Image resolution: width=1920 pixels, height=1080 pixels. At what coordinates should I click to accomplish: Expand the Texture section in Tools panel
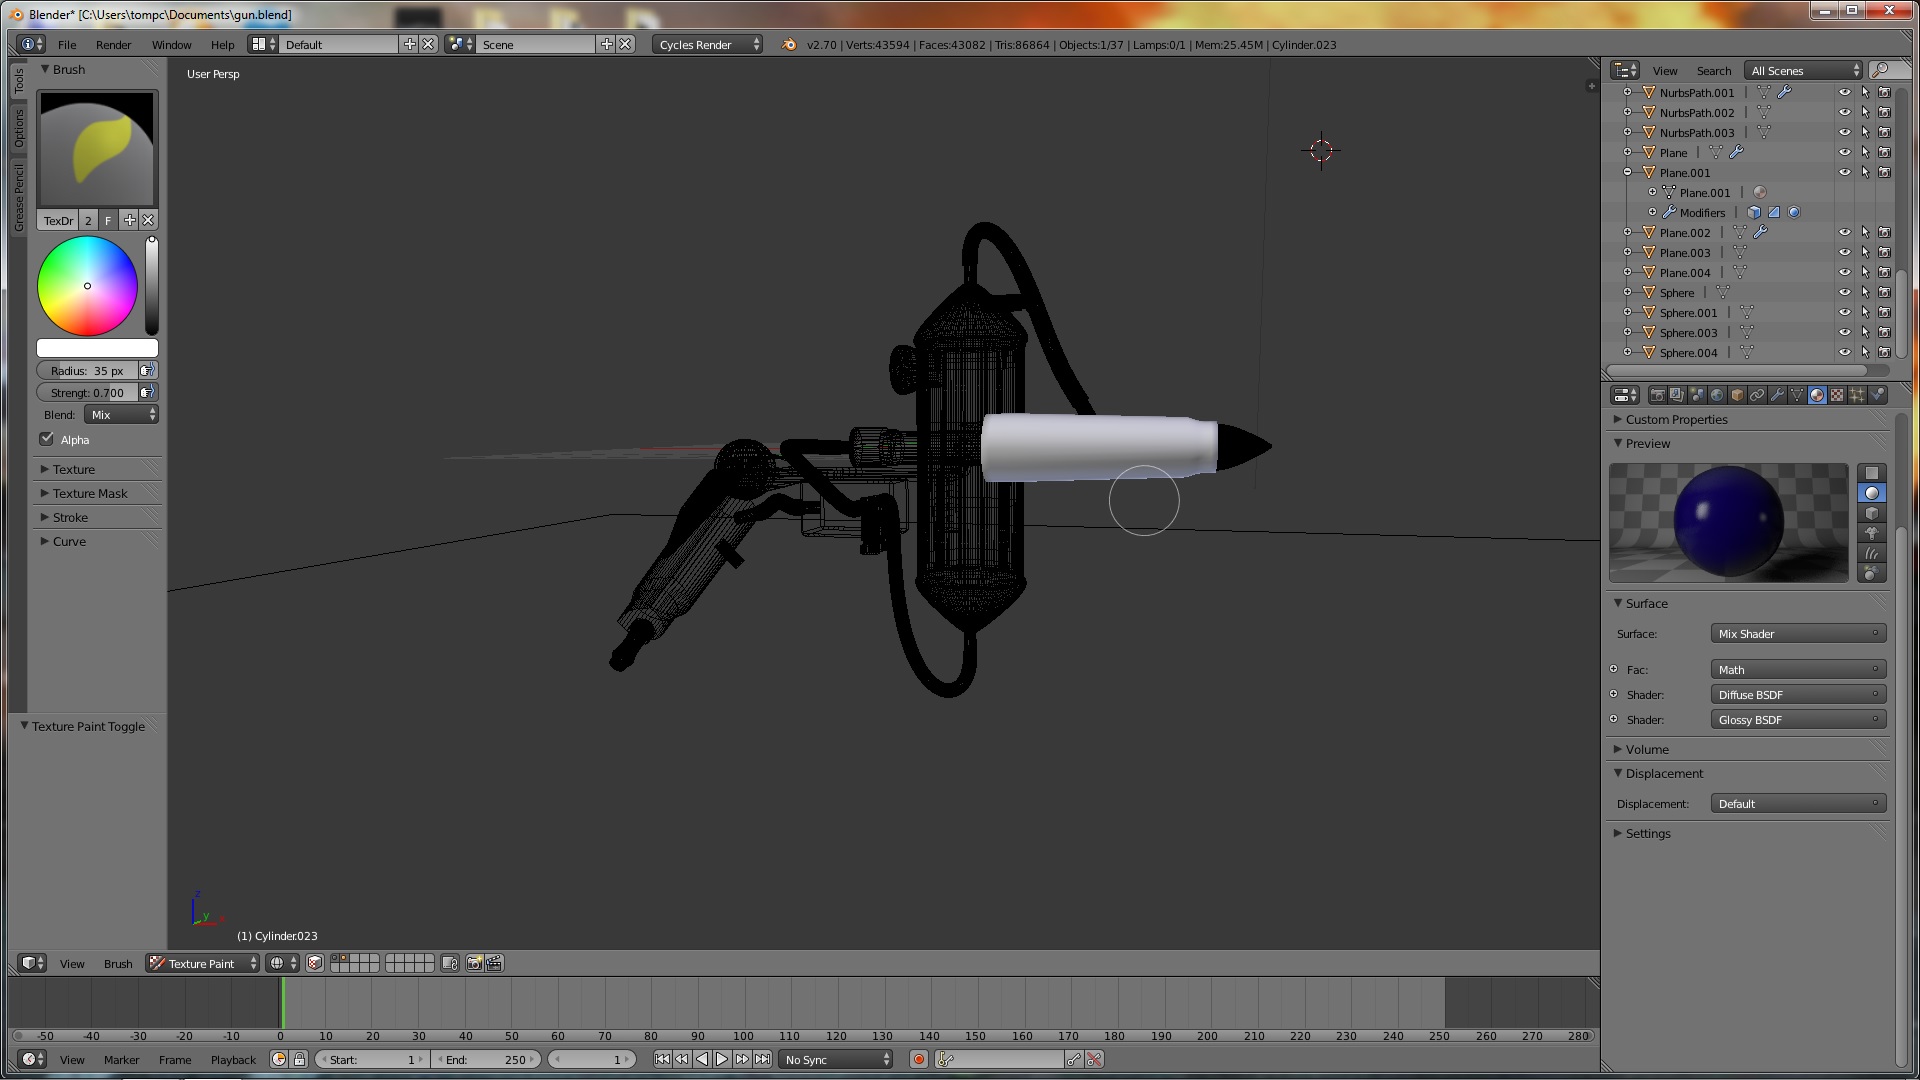point(72,468)
